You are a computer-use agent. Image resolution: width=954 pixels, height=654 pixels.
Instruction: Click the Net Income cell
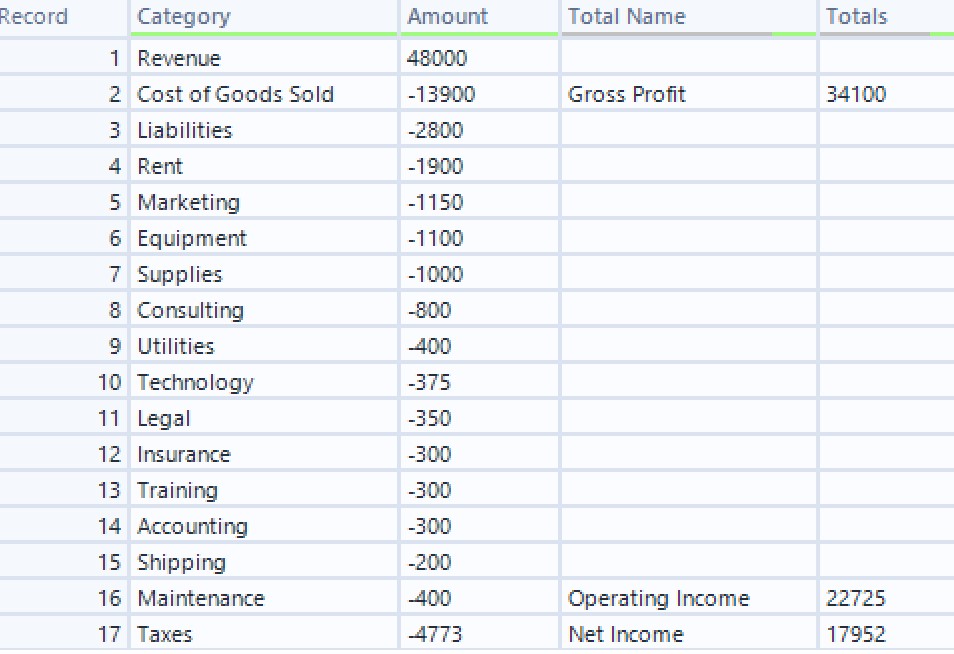(626, 634)
